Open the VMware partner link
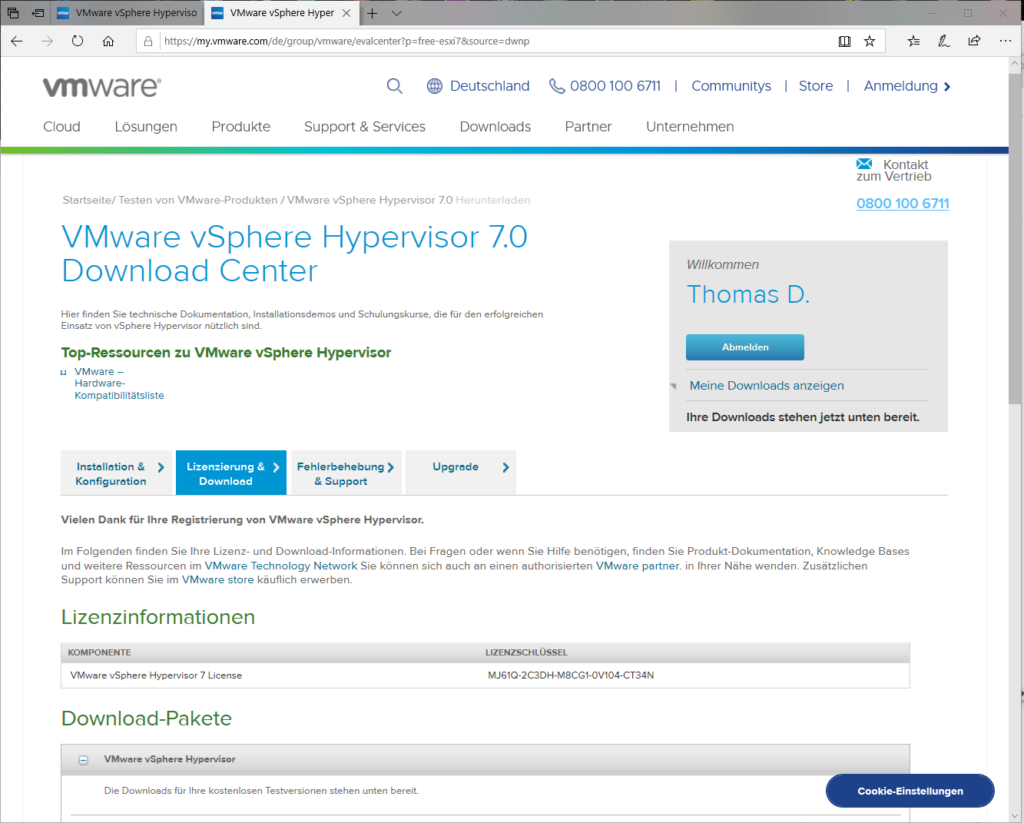The image size is (1024, 823). 637,566
